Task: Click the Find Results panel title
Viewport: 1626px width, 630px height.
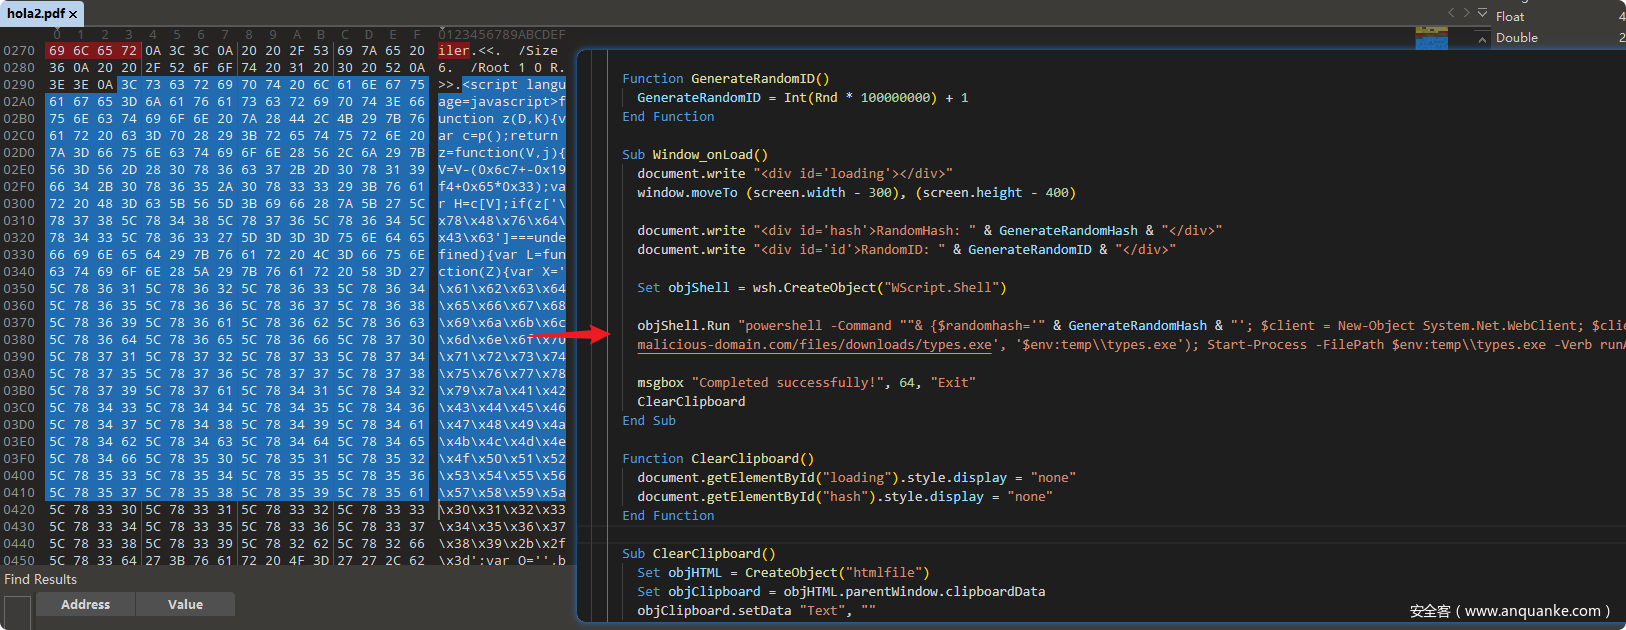Action: point(40,579)
